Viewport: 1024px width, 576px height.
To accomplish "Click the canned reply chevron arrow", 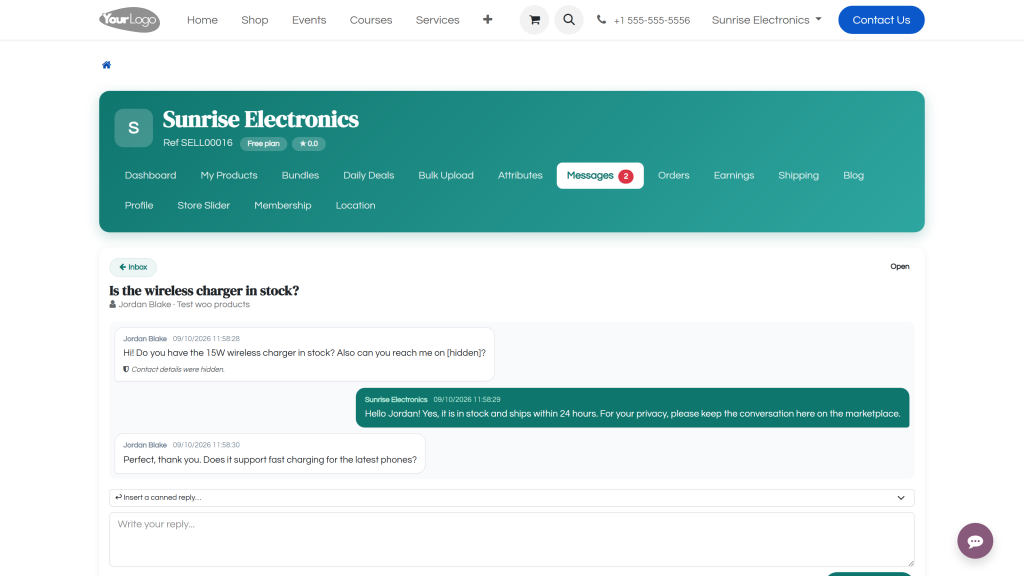I will tap(901, 498).
